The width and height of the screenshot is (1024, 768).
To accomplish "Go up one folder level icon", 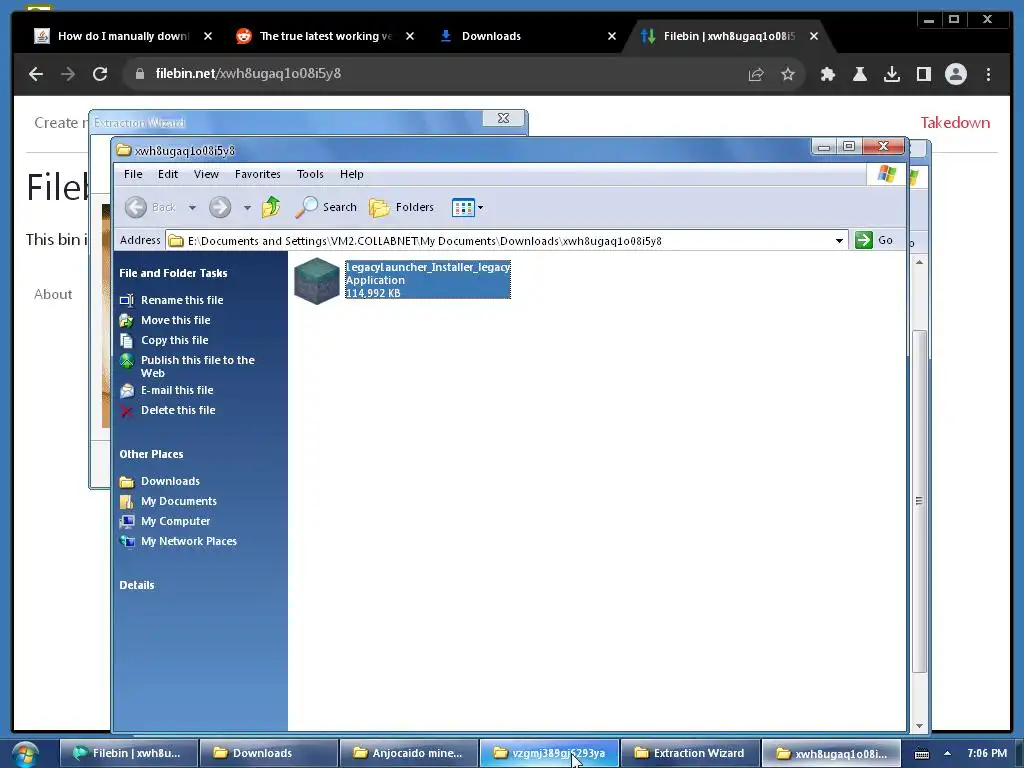I will coord(271,208).
